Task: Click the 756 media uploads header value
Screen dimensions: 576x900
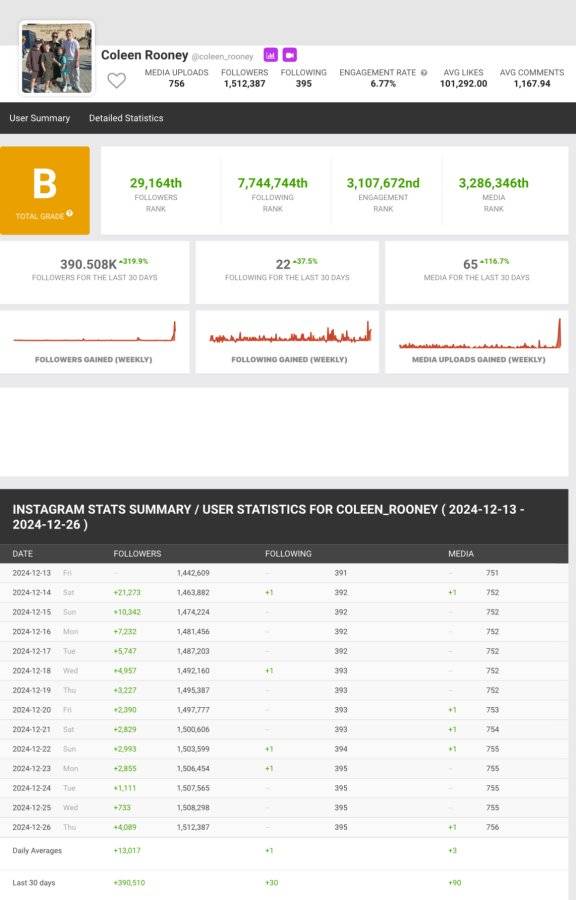Action: 177,83
